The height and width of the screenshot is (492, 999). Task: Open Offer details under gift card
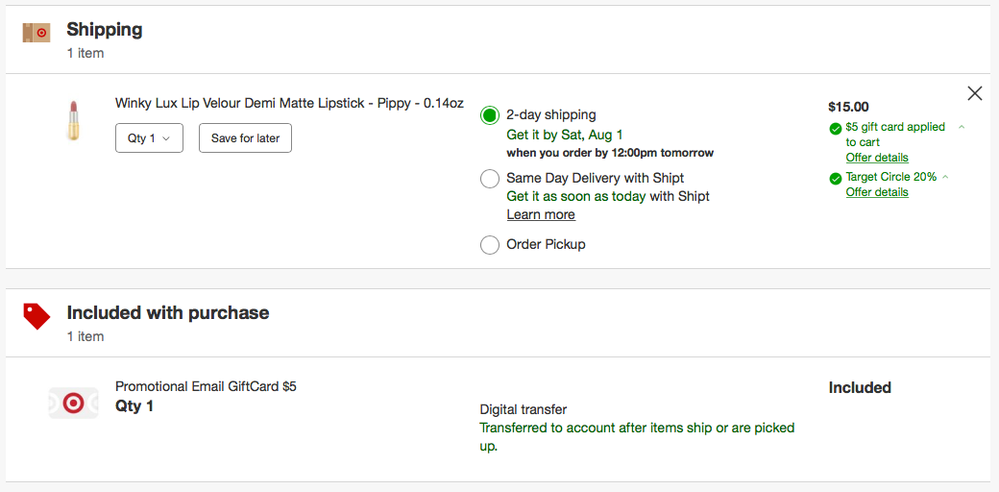click(877, 157)
